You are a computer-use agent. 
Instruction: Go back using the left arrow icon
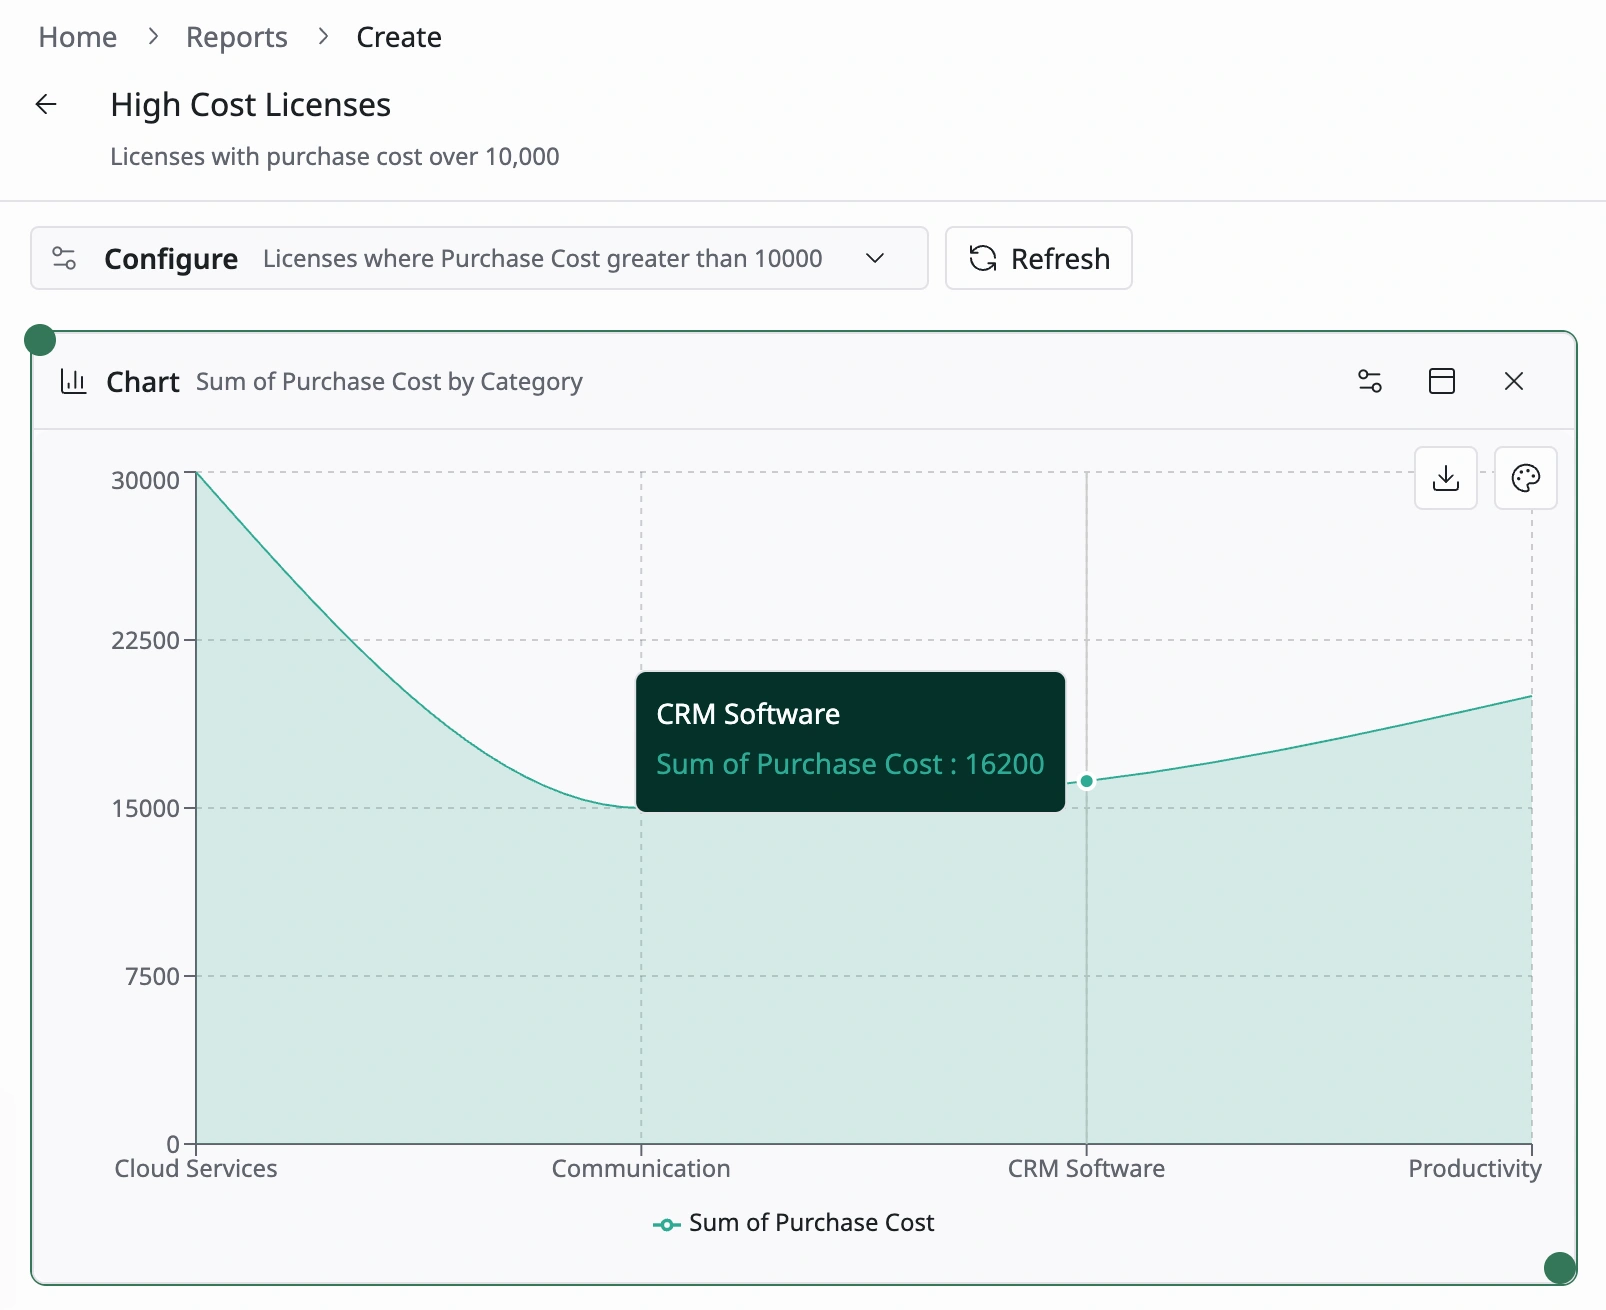click(x=46, y=104)
